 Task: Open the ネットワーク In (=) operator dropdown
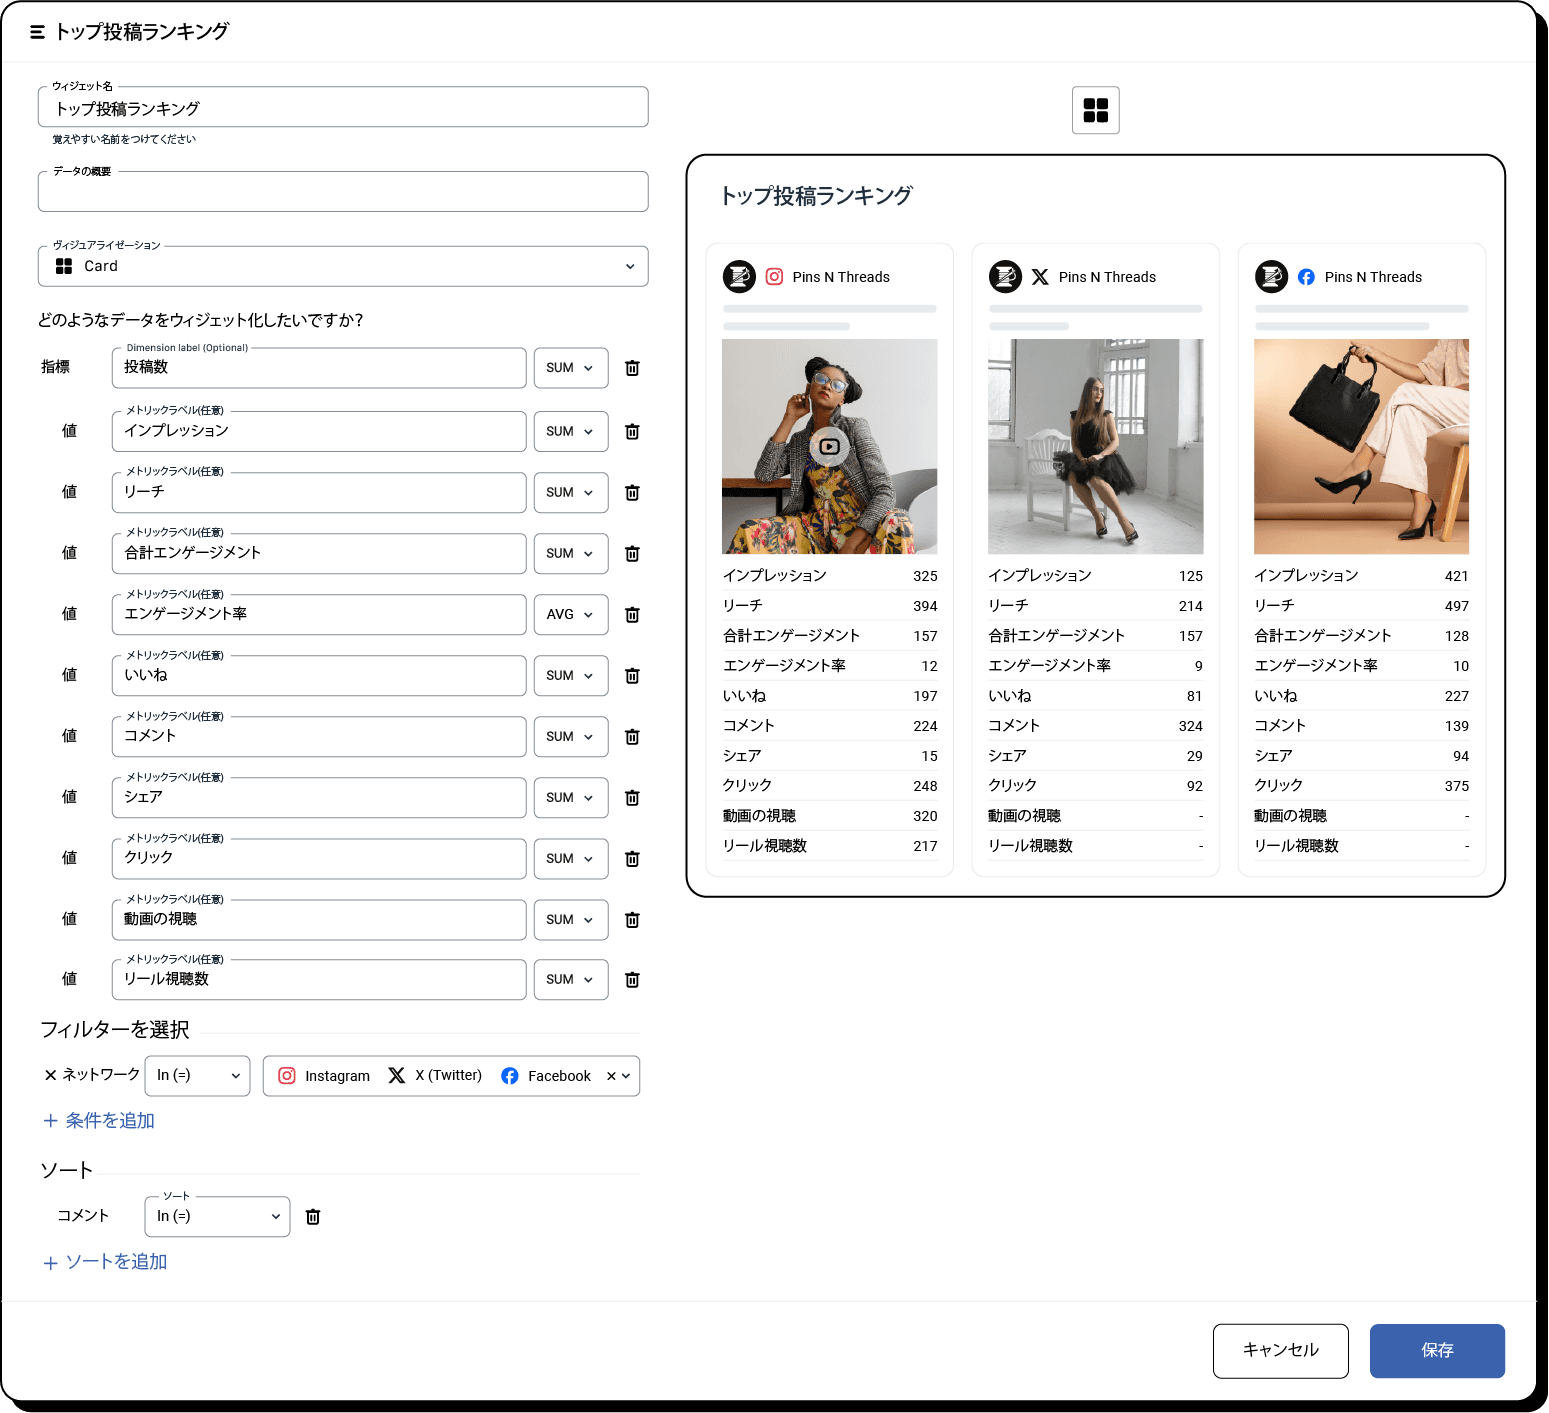tap(197, 1076)
